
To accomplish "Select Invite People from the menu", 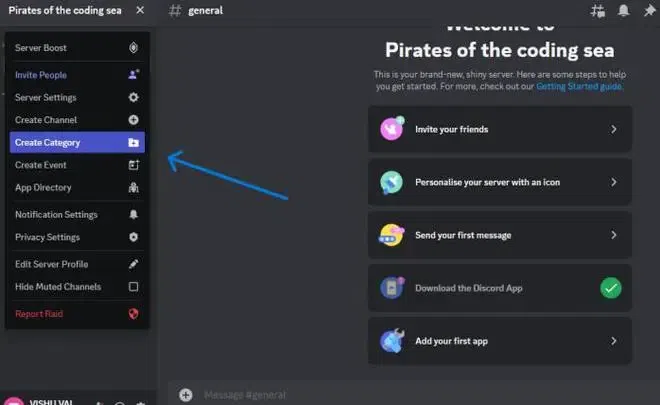I will coord(77,75).
